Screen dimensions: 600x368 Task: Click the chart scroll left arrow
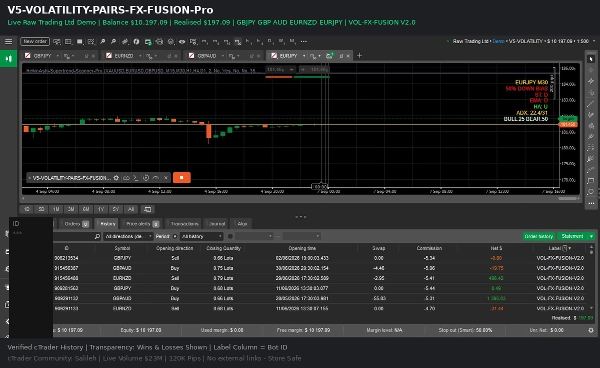point(23,199)
